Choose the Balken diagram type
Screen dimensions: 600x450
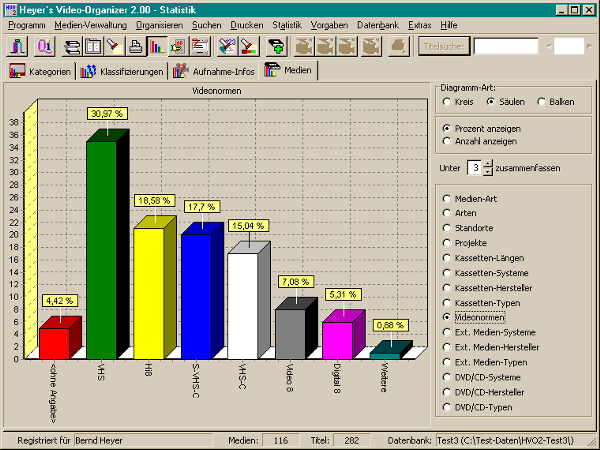[x=543, y=101]
